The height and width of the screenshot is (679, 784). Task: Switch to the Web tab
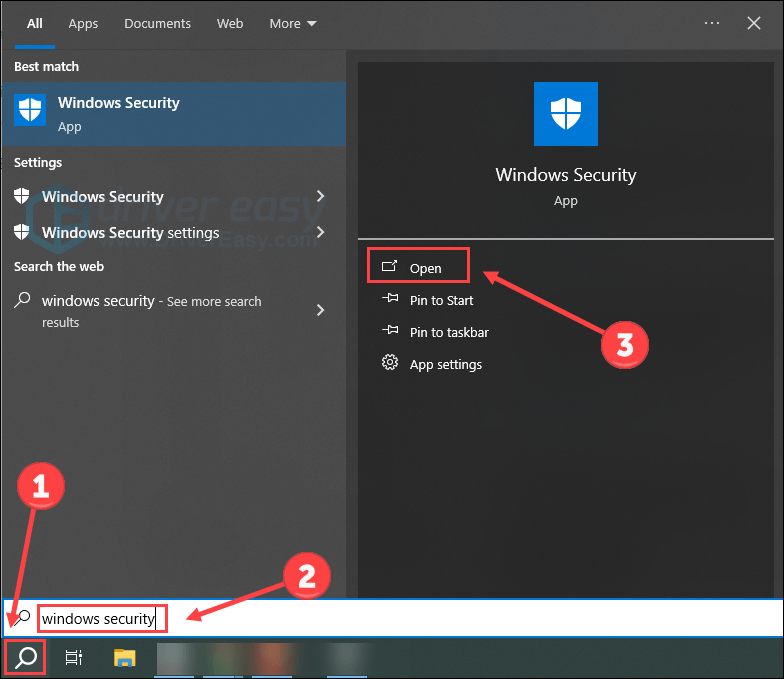[230, 24]
